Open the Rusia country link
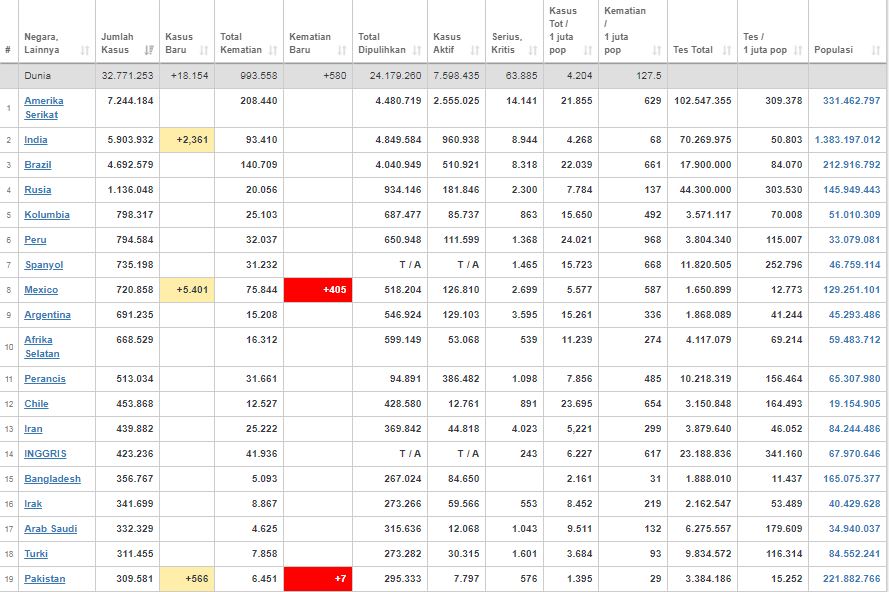The height and width of the screenshot is (592, 889). (37, 189)
